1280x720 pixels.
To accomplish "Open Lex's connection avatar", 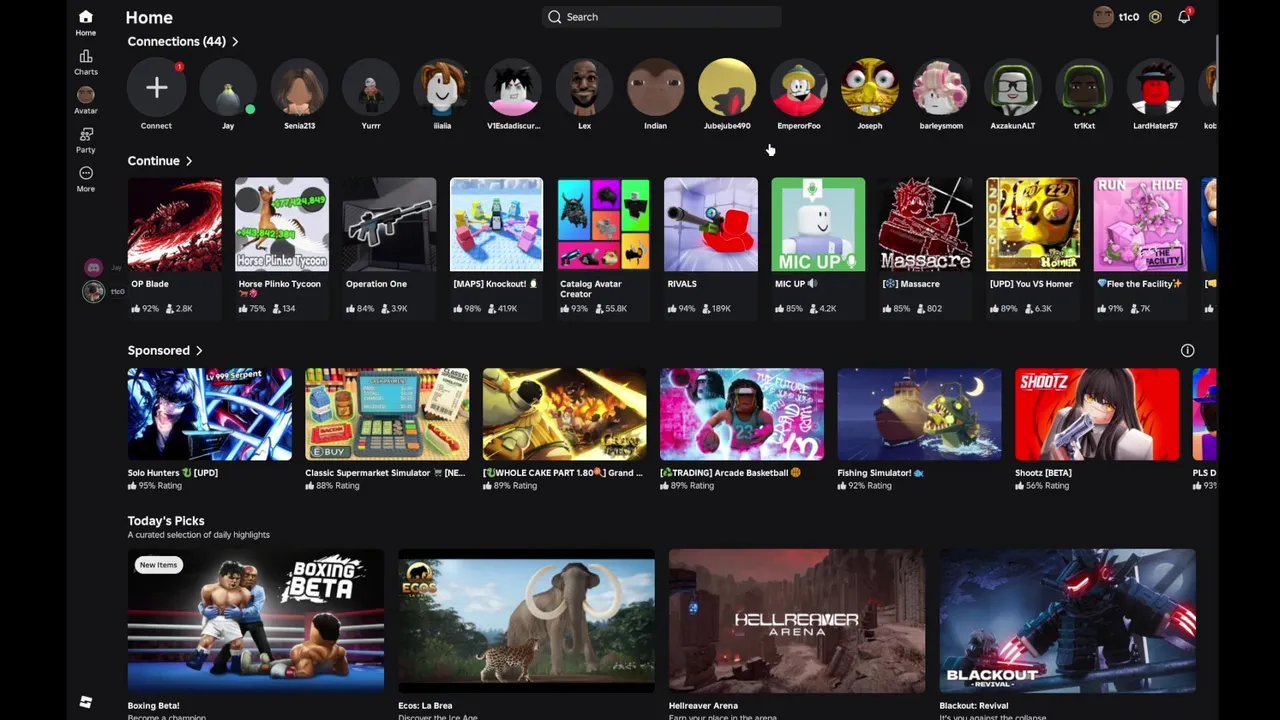I will click(584, 88).
